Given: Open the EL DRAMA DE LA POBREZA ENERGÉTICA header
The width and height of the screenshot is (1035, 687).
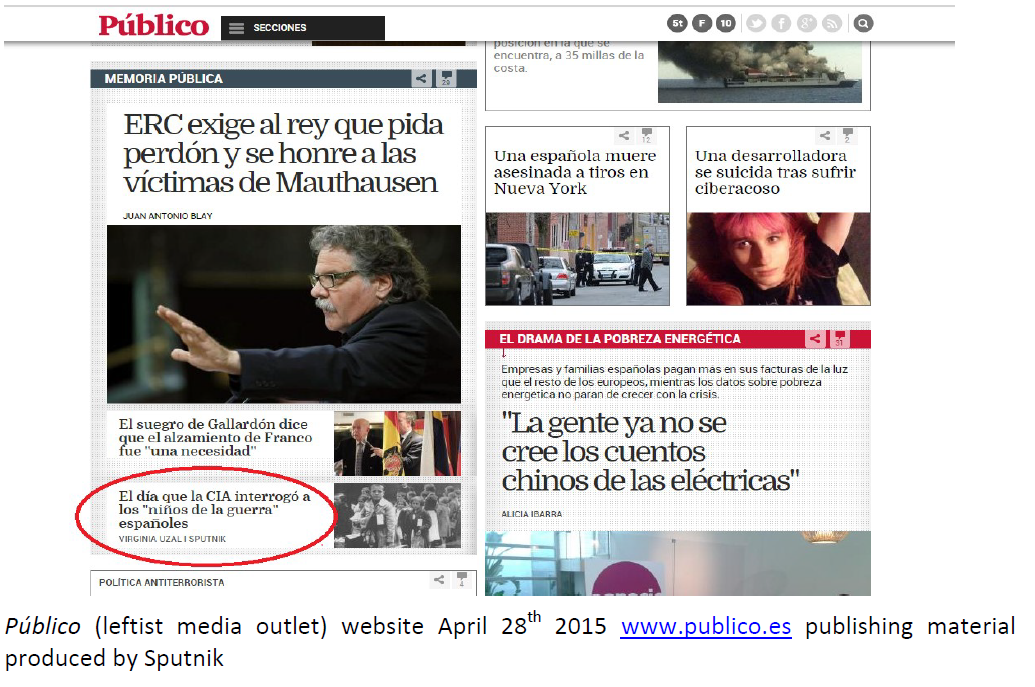Looking at the screenshot, I should tap(620, 339).
